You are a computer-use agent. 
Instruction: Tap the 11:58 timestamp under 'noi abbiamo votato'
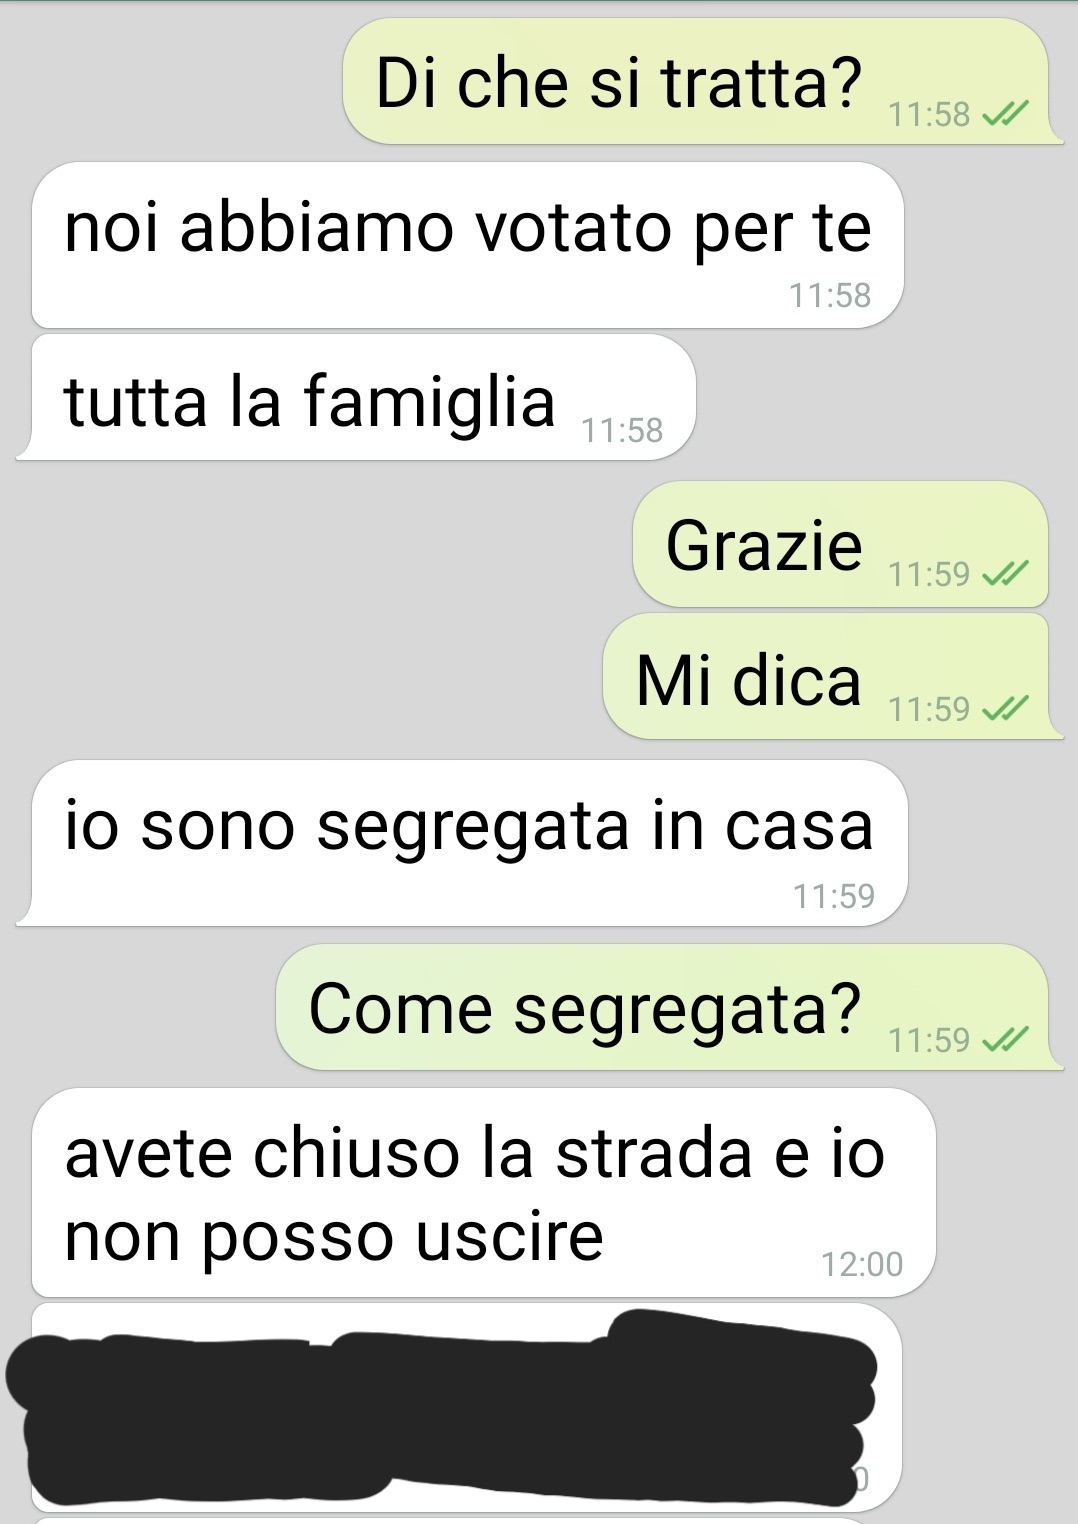pyautogui.click(x=830, y=296)
